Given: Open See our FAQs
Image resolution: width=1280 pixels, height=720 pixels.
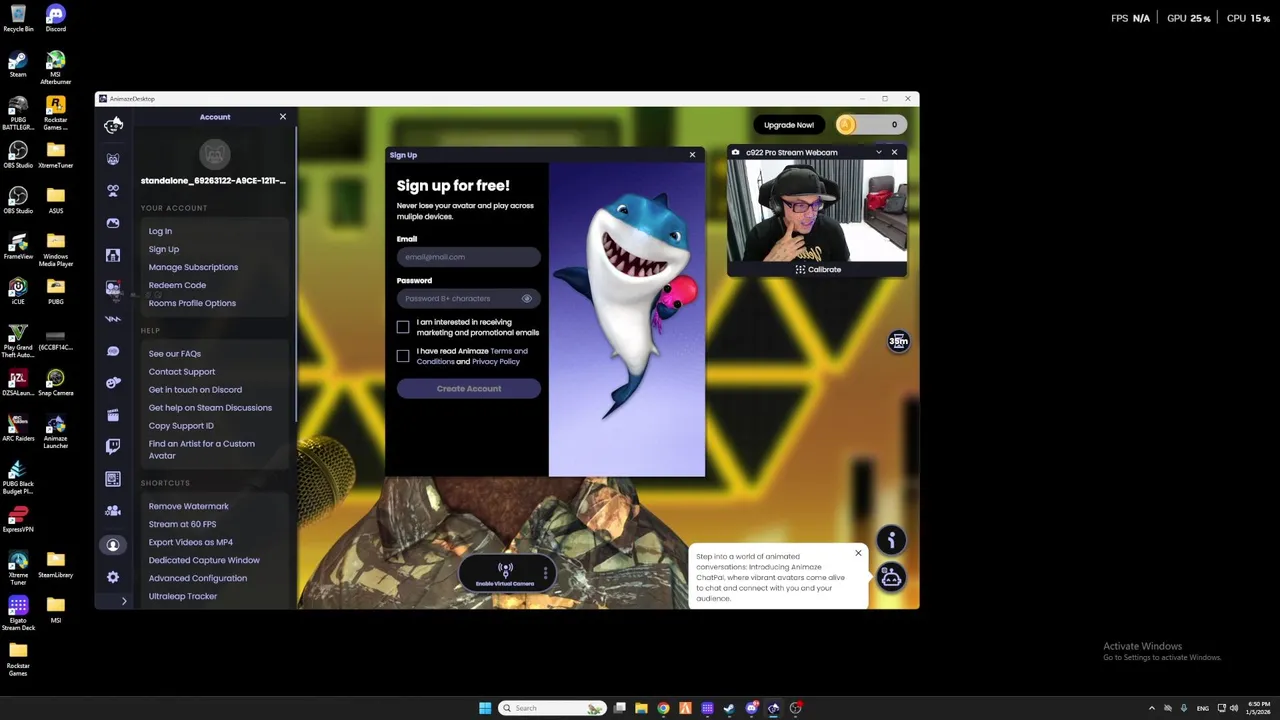Looking at the screenshot, I should tap(175, 353).
